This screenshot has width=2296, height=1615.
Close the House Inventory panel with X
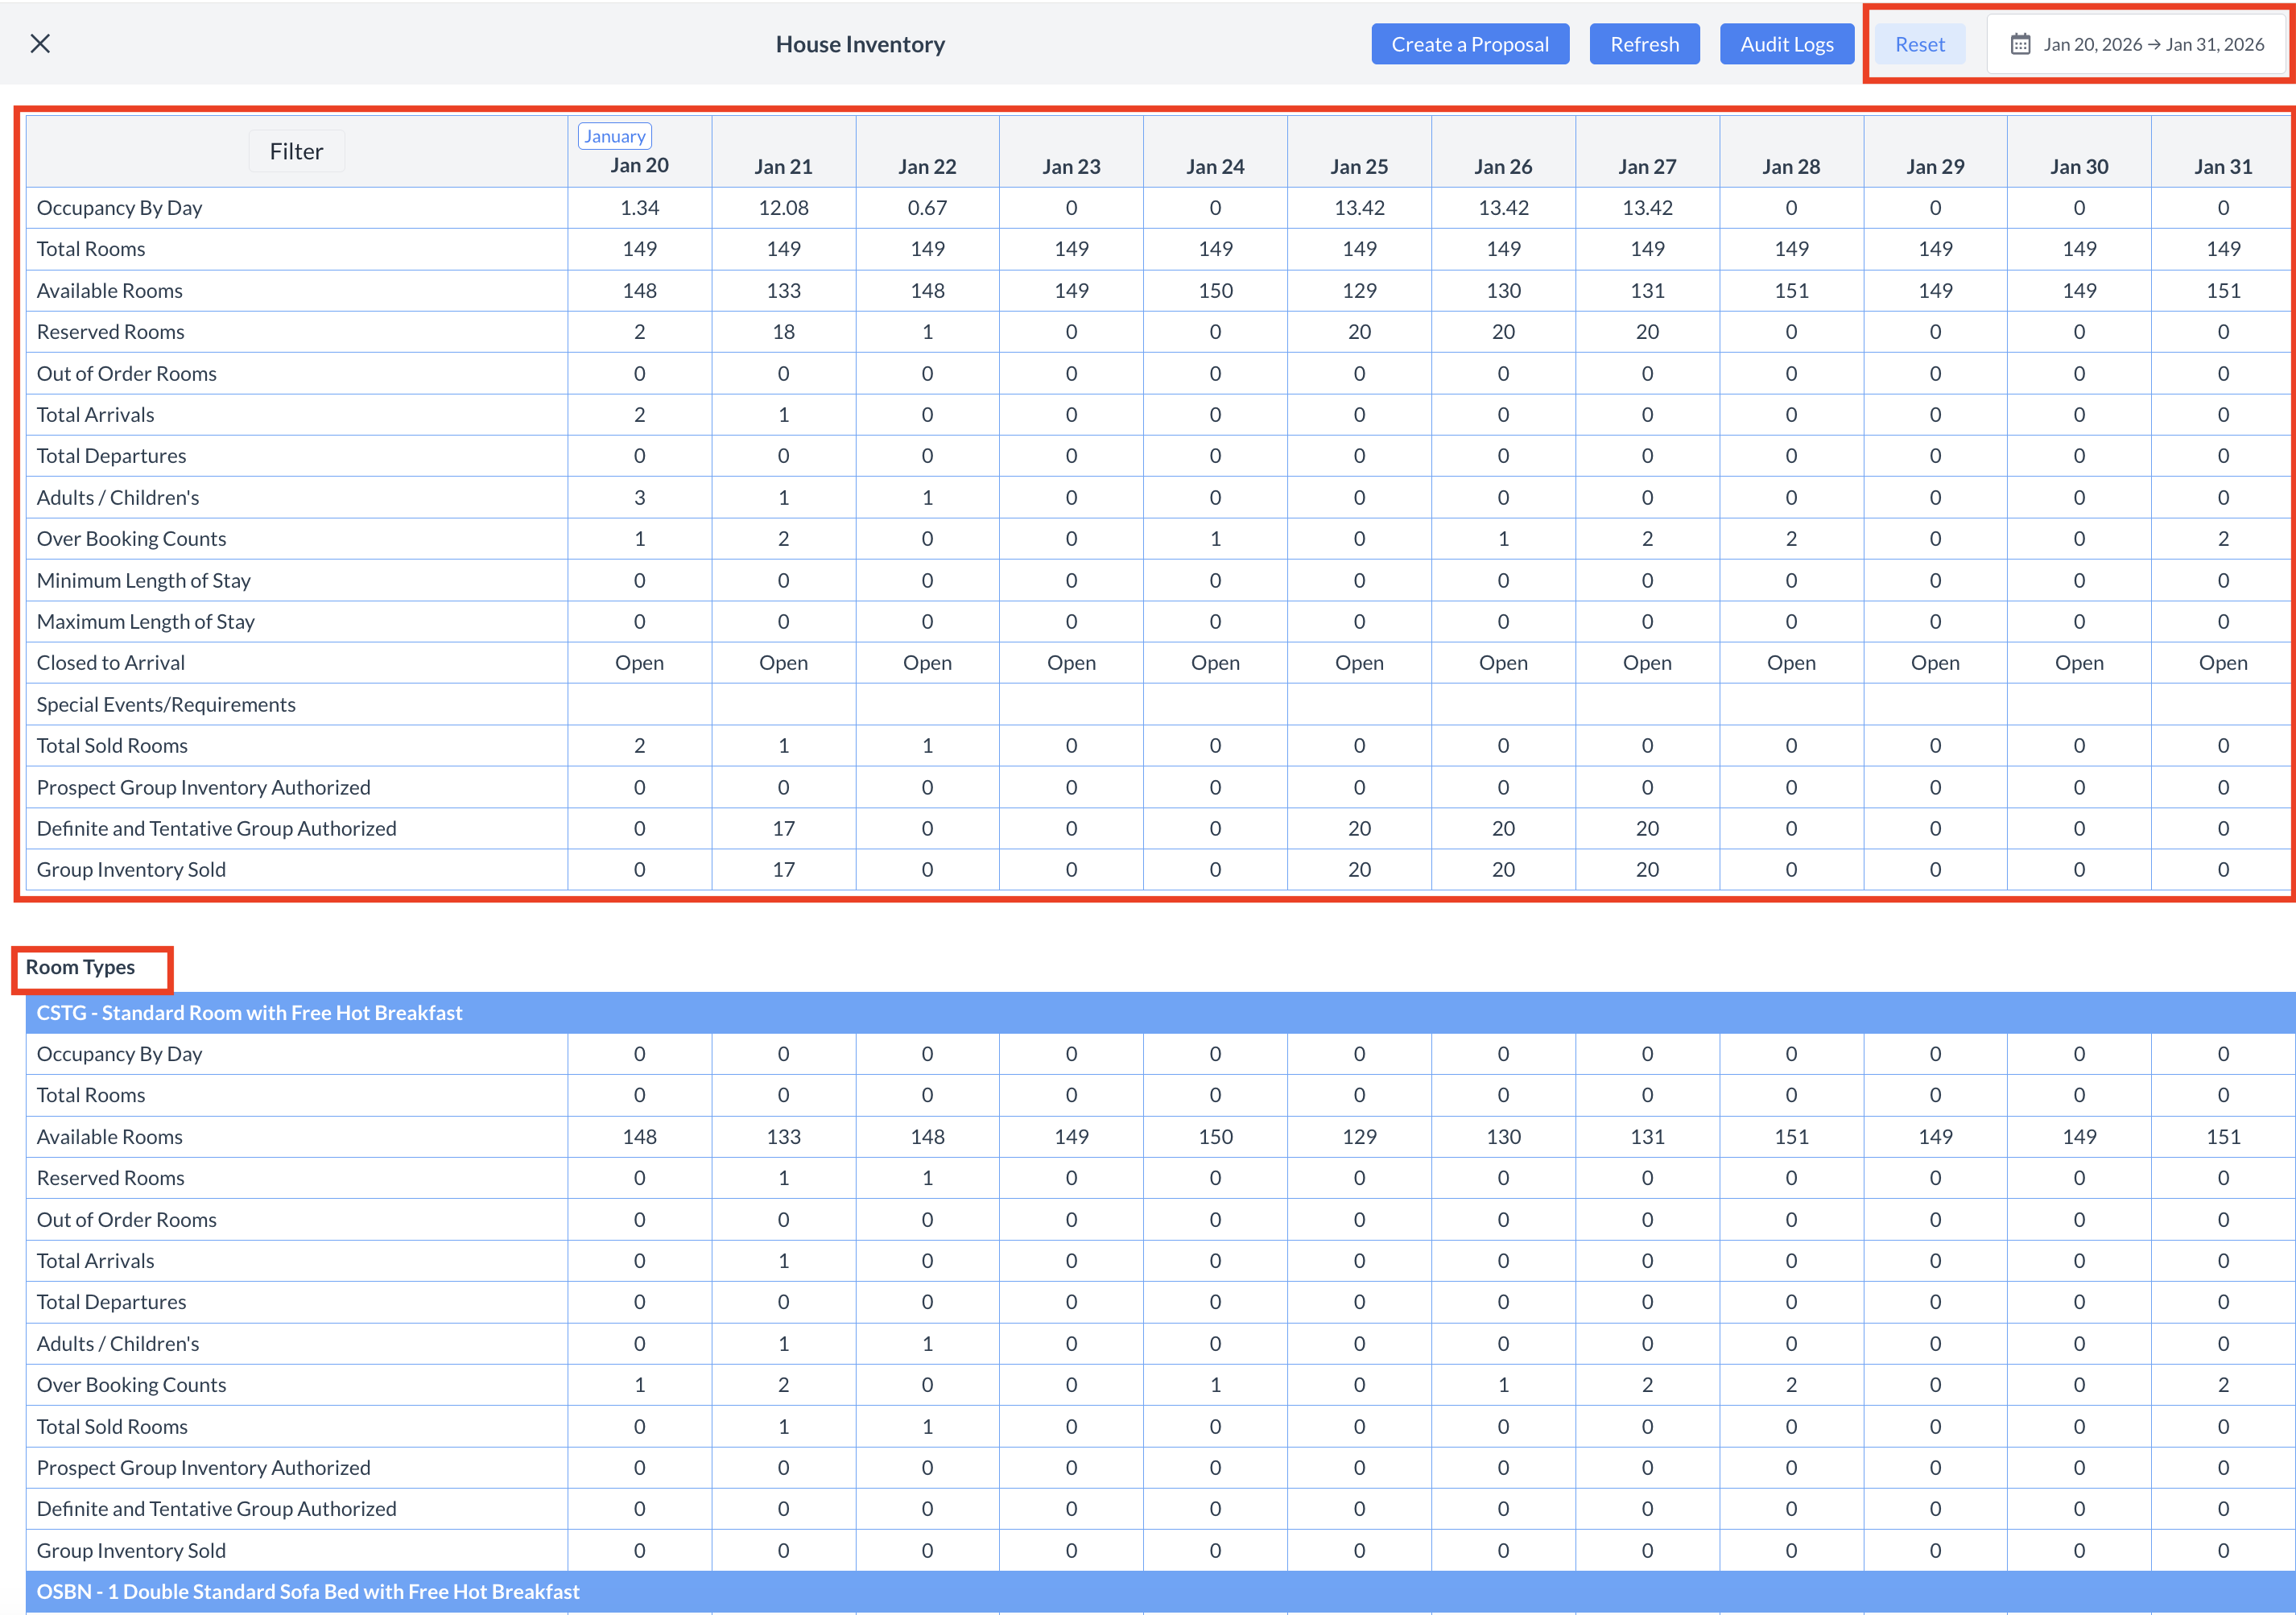point(40,44)
